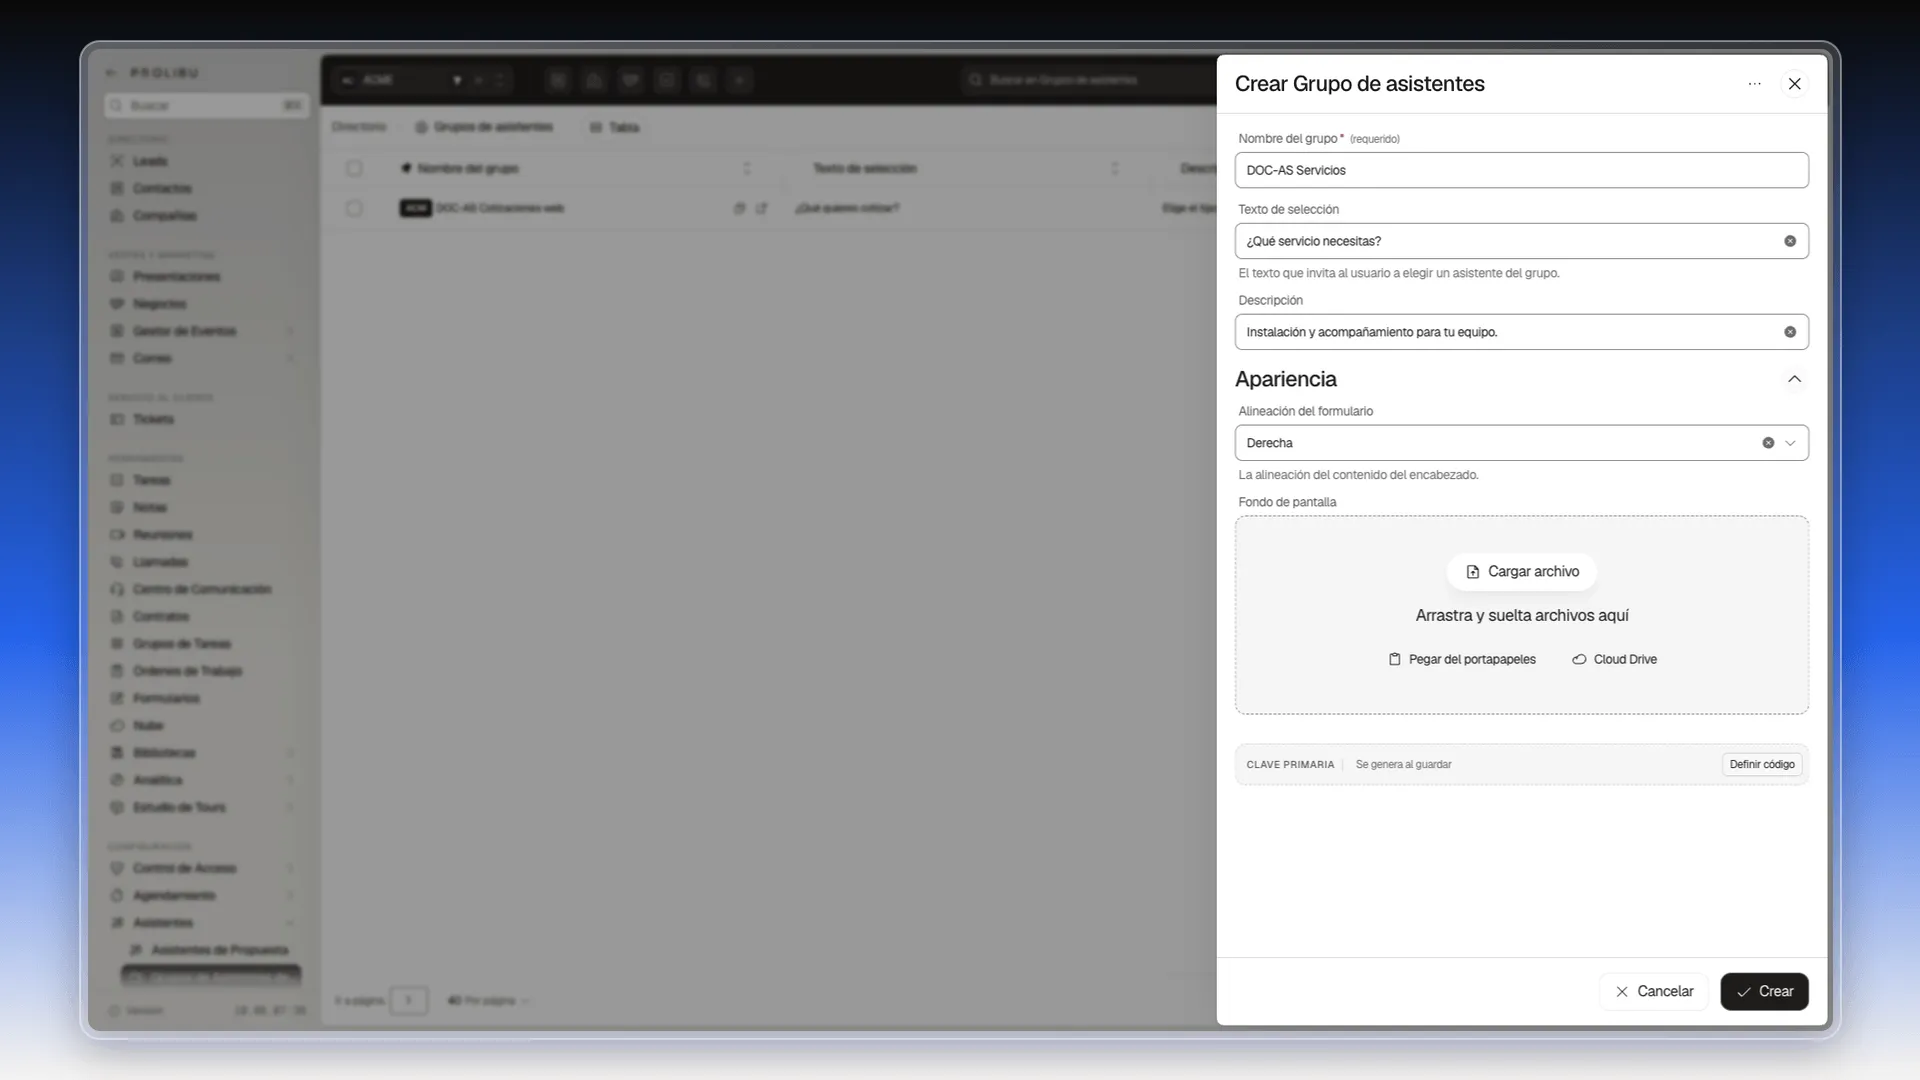1920x1080 pixels.
Task: Open Tickets in the sidebar
Action: pos(153,419)
